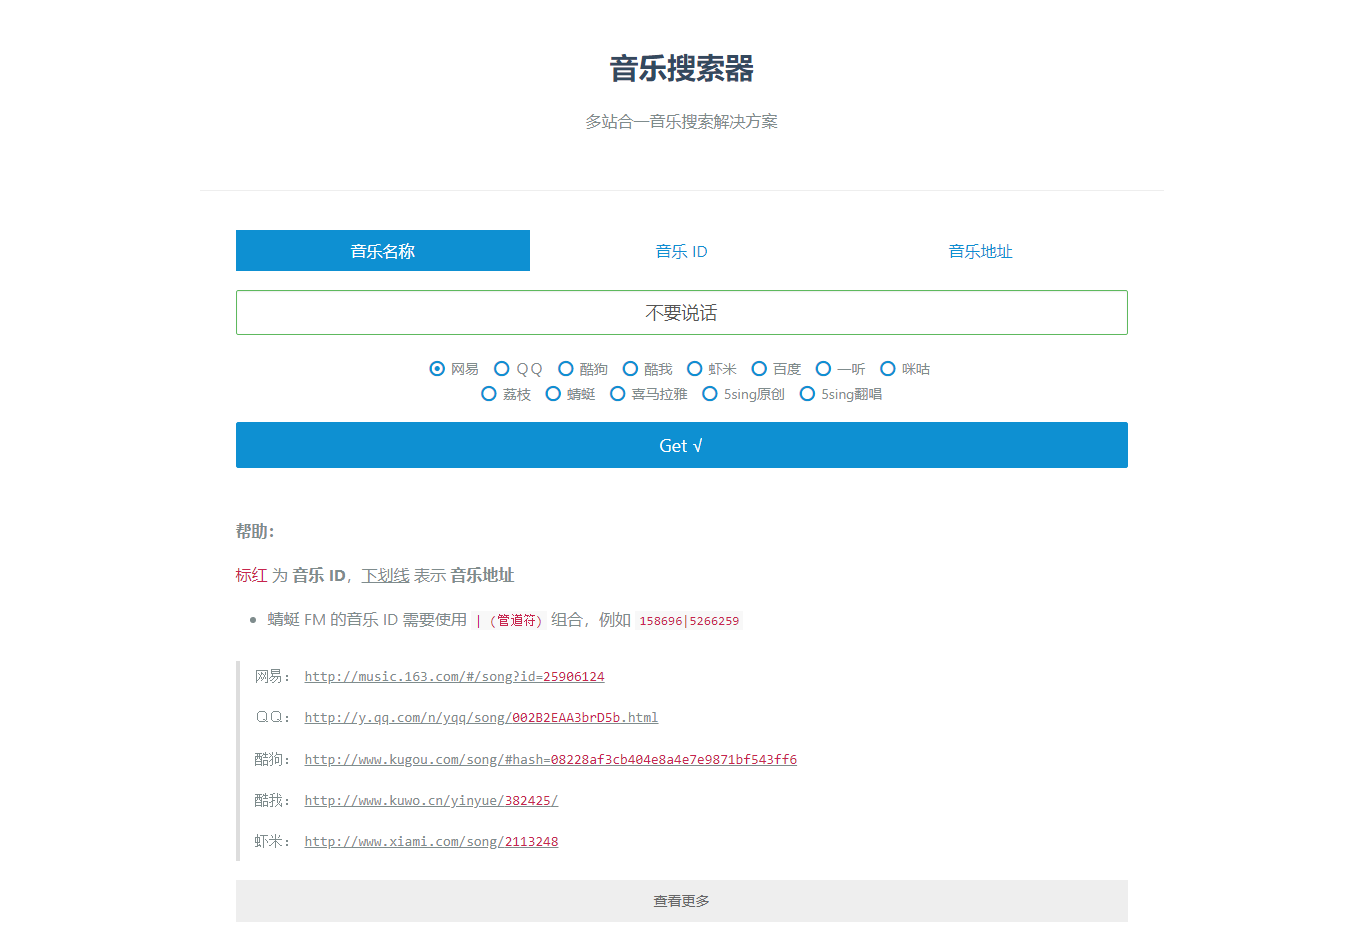Click the 音乐名称 tab
The image size is (1364, 929).
click(383, 251)
